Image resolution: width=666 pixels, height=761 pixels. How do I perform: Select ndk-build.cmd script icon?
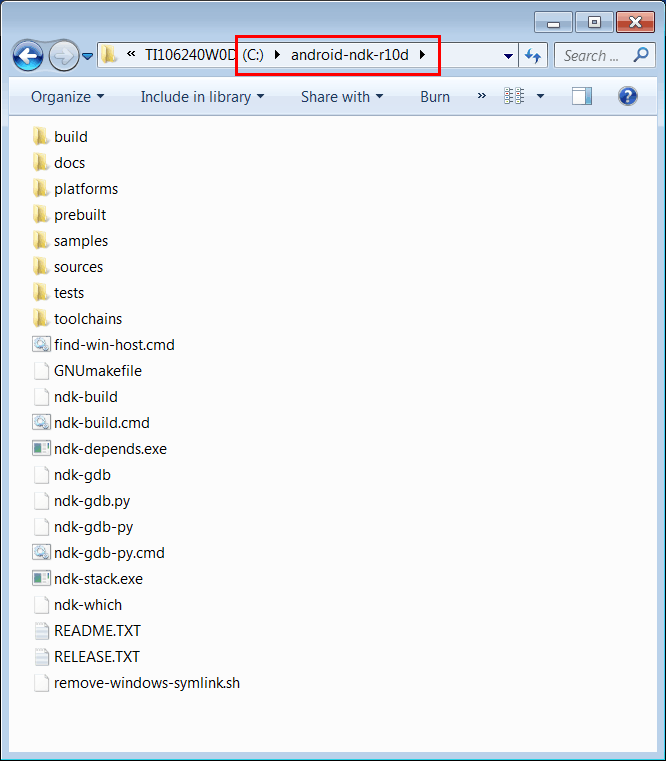(x=41, y=423)
